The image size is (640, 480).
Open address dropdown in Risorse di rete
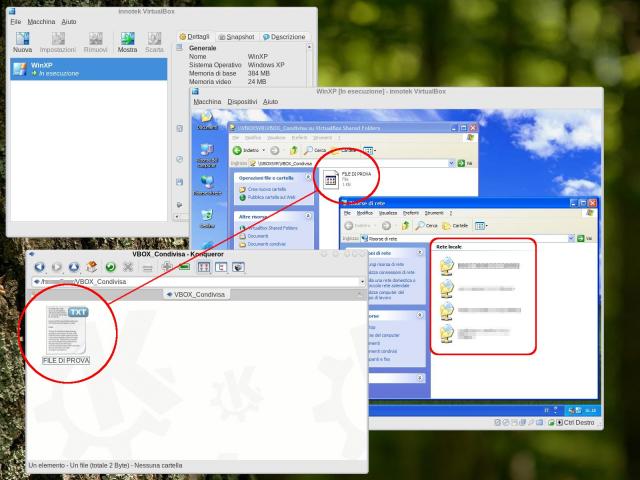pyautogui.click(x=571, y=238)
